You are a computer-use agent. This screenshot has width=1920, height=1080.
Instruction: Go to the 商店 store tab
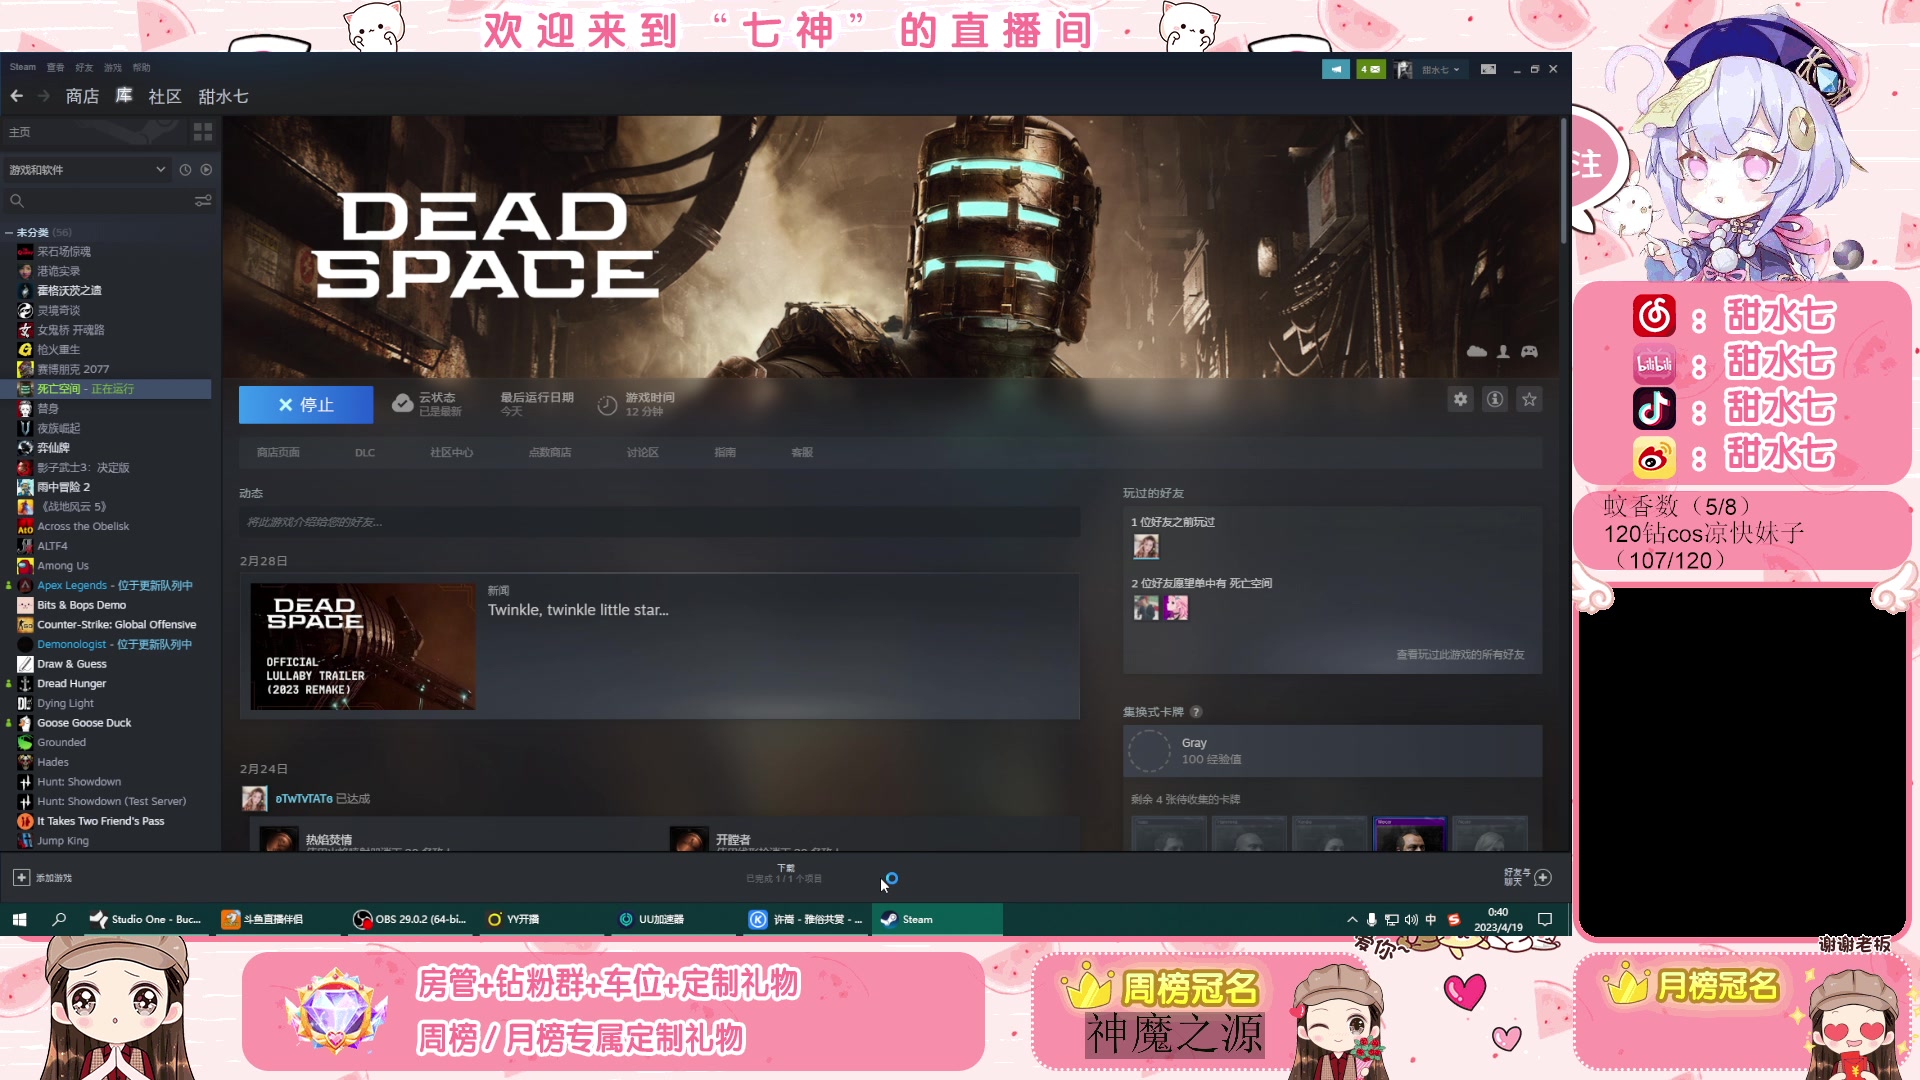click(82, 96)
